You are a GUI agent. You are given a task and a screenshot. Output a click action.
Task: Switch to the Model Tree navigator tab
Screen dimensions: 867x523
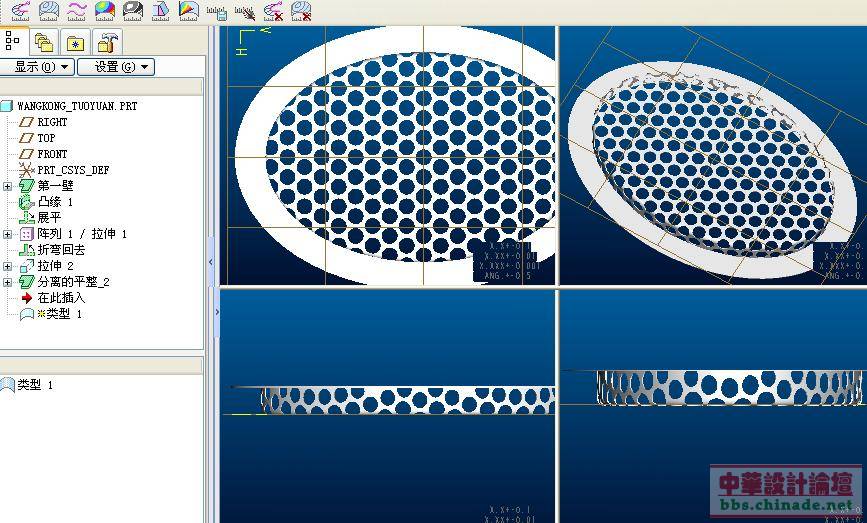click(13, 40)
